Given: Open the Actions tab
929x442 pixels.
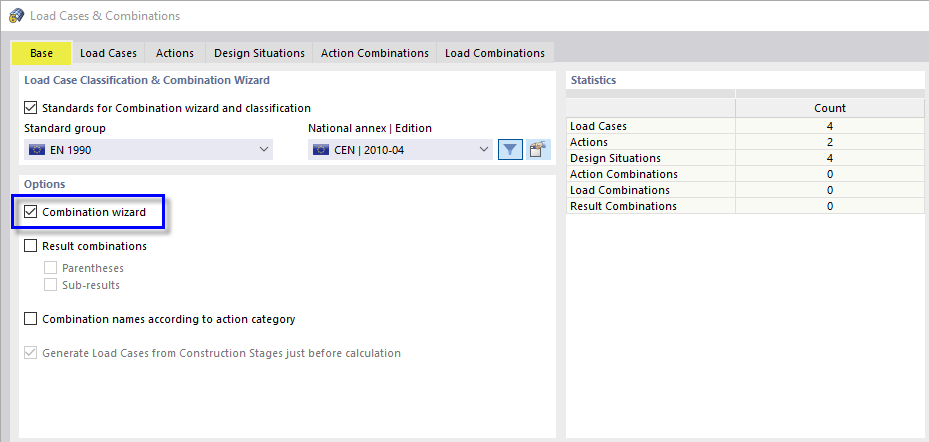Looking at the screenshot, I should tap(175, 53).
